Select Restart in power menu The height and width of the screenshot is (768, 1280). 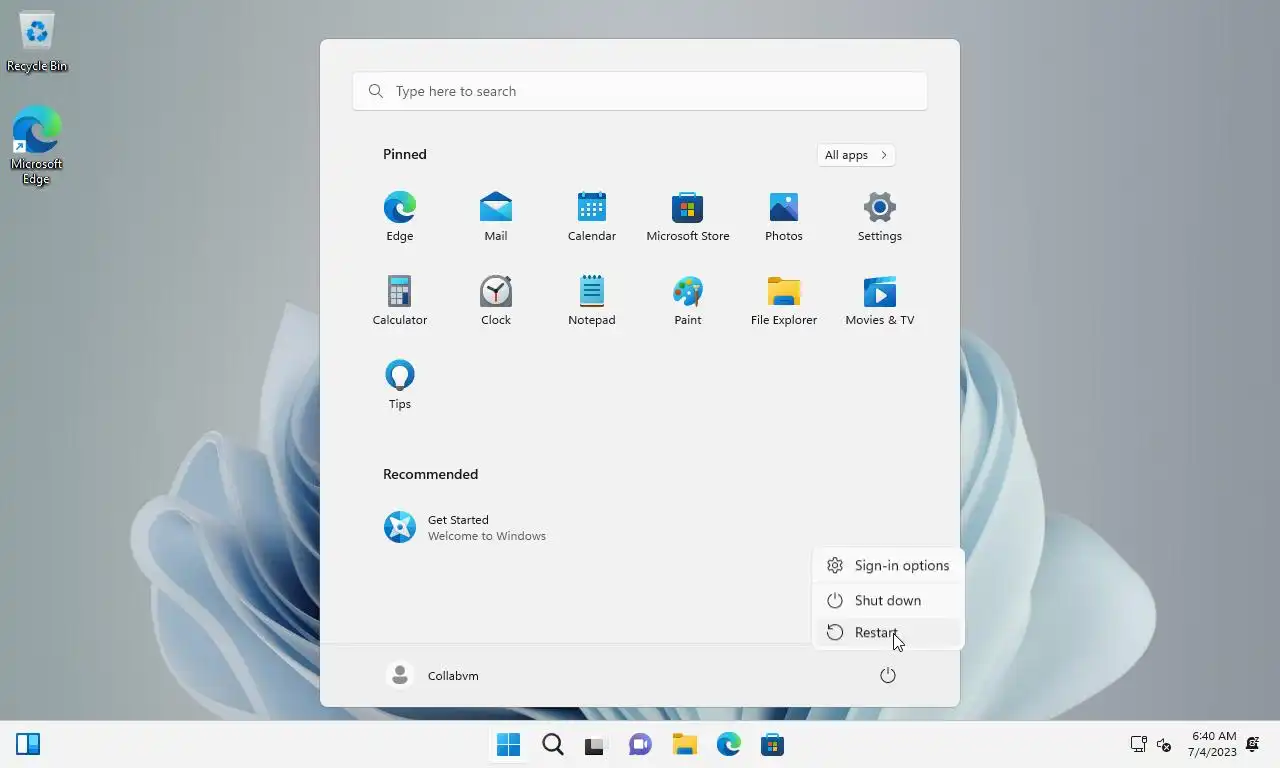tap(888, 632)
